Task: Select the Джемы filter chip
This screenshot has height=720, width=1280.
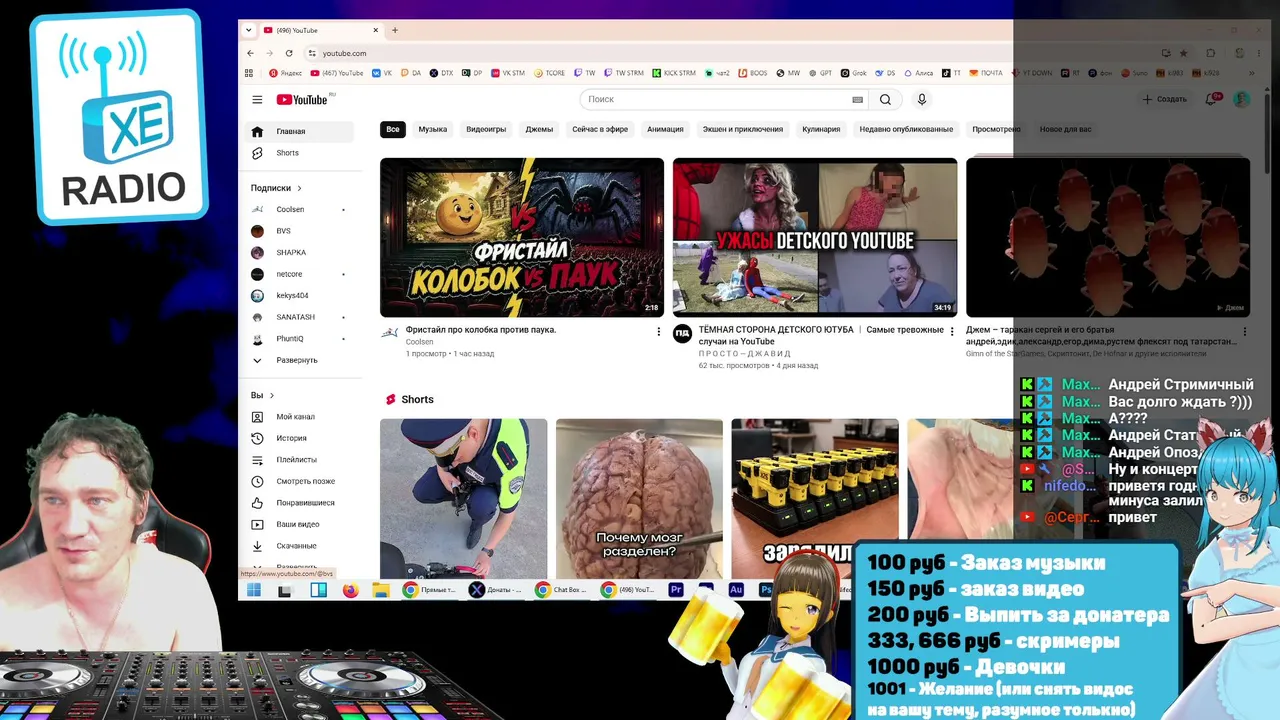Action: 539,129
